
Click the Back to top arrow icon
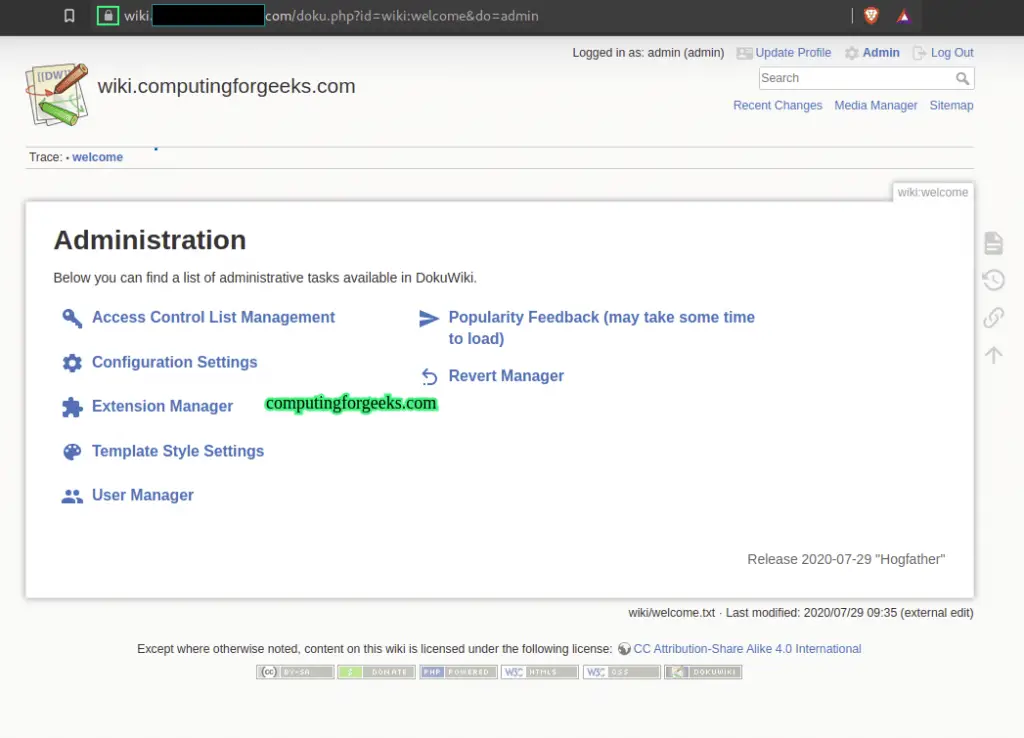[x=993, y=355]
